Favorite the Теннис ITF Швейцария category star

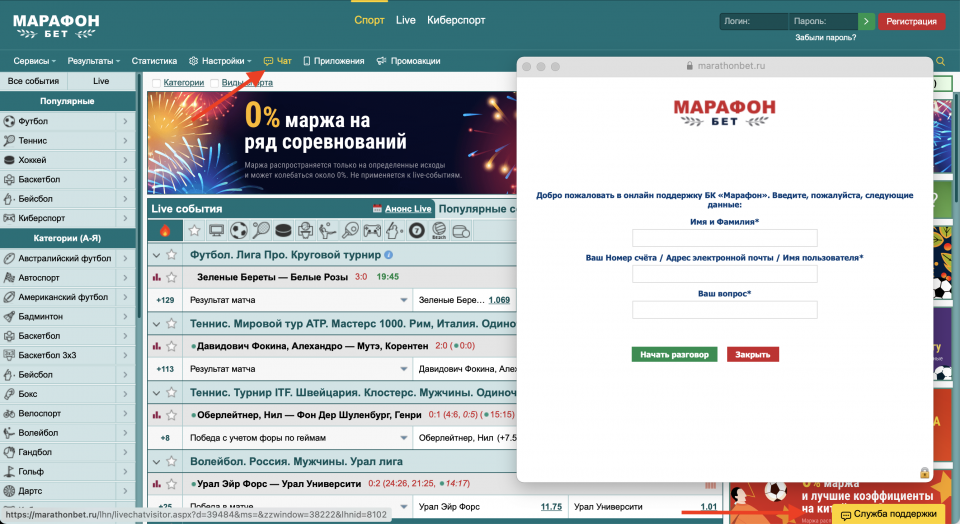tap(171, 392)
